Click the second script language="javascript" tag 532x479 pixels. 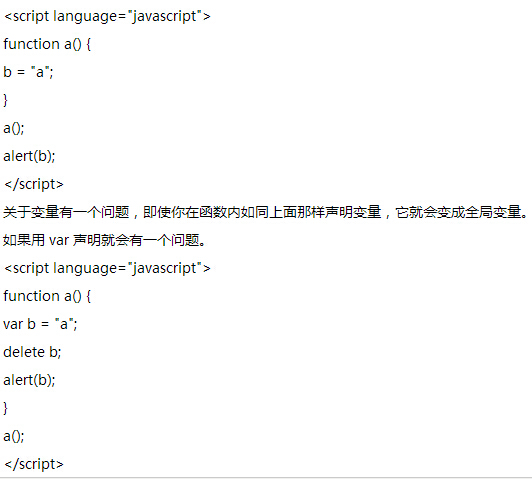(107, 268)
